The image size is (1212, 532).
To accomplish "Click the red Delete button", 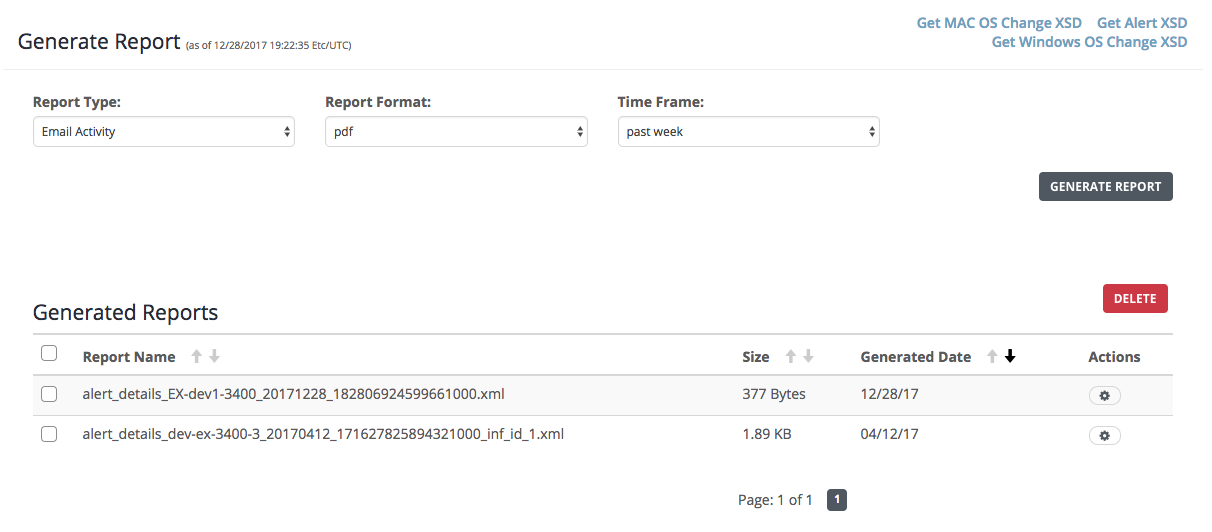I will [x=1135, y=299].
